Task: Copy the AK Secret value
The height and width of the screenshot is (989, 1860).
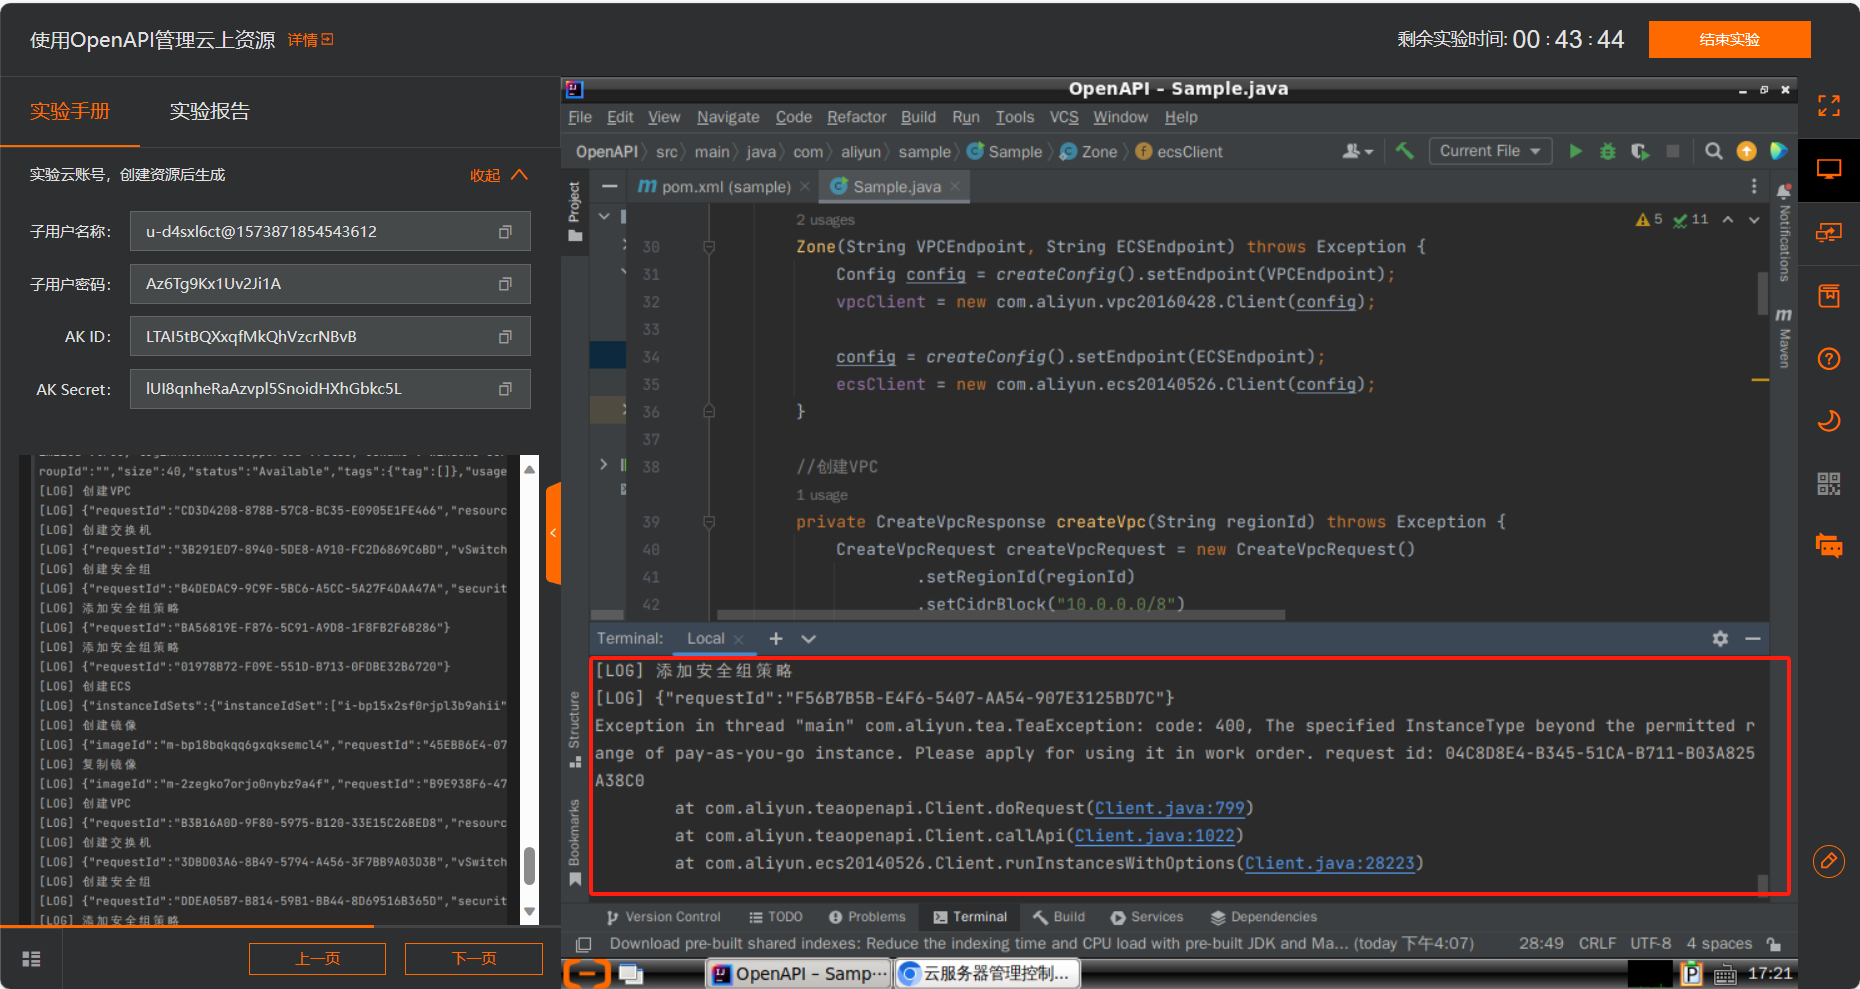Action: [x=505, y=389]
